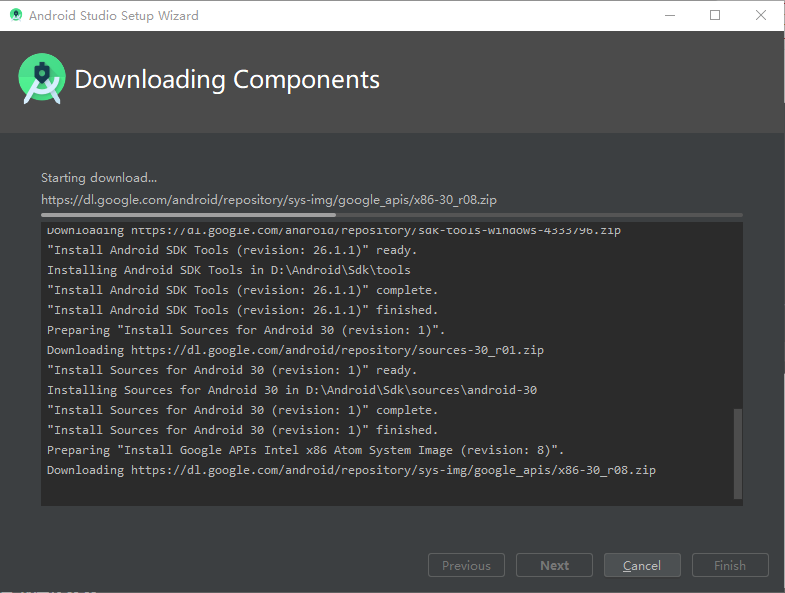Click the log scrollbar thumb
Image resolution: width=785 pixels, height=593 pixels.
click(x=737, y=454)
